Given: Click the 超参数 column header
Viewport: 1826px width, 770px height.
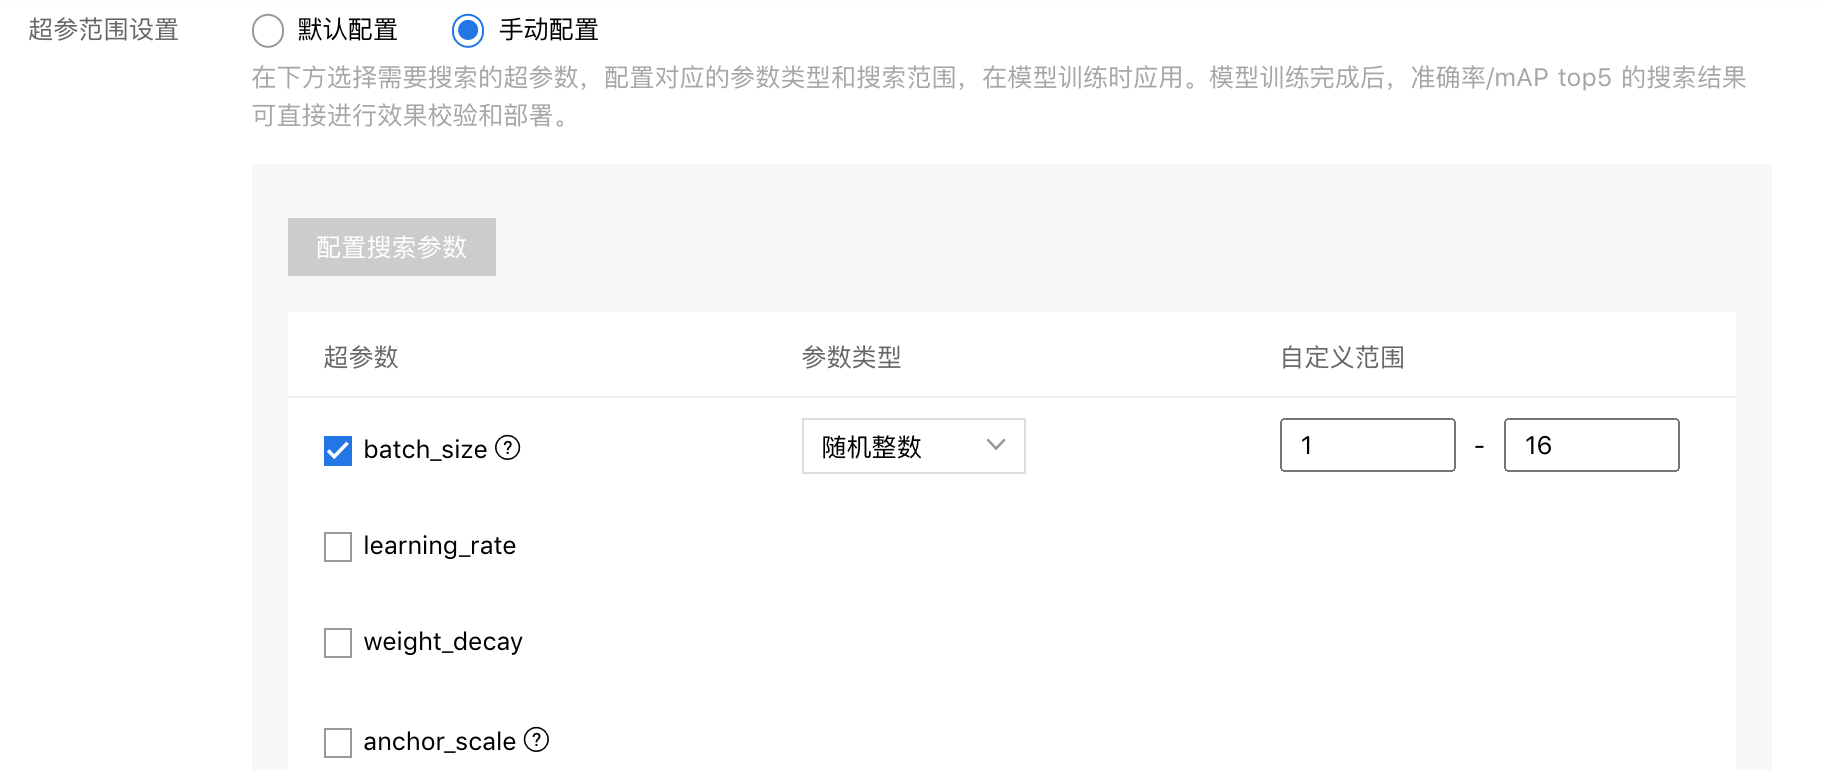Looking at the screenshot, I should (361, 357).
